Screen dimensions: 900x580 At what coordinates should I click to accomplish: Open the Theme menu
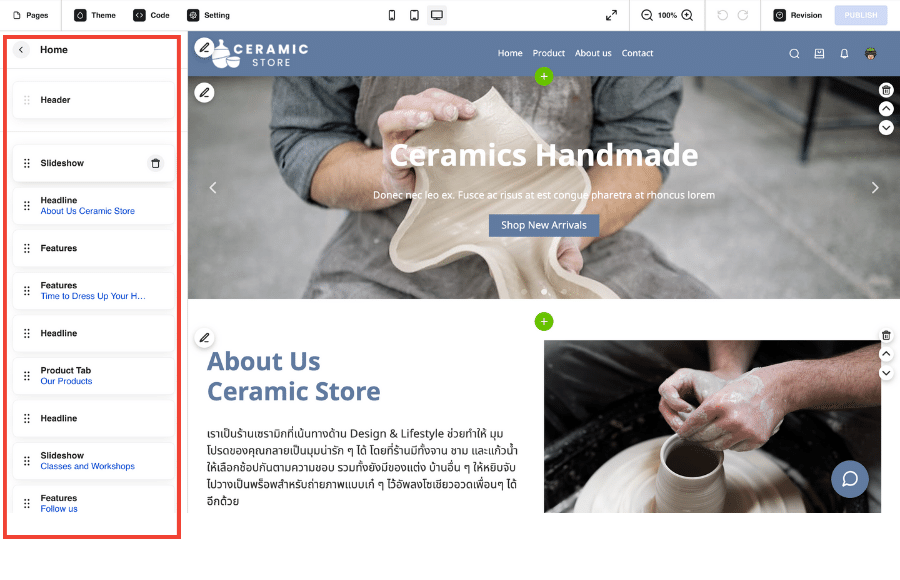coord(95,16)
